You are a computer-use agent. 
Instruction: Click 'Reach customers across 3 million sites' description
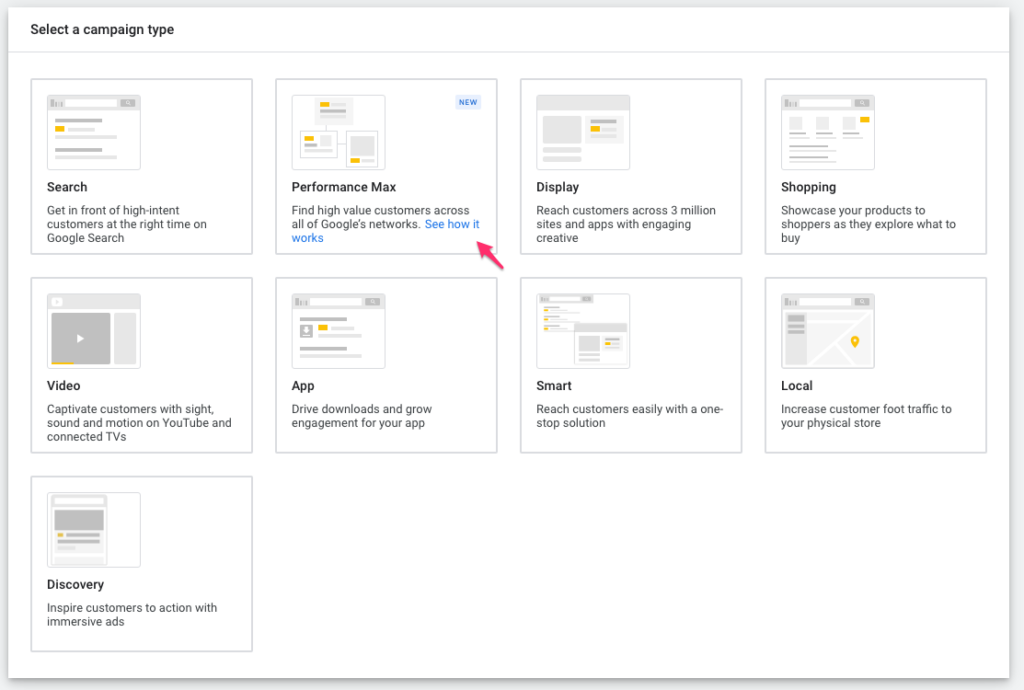pos(626,224)
